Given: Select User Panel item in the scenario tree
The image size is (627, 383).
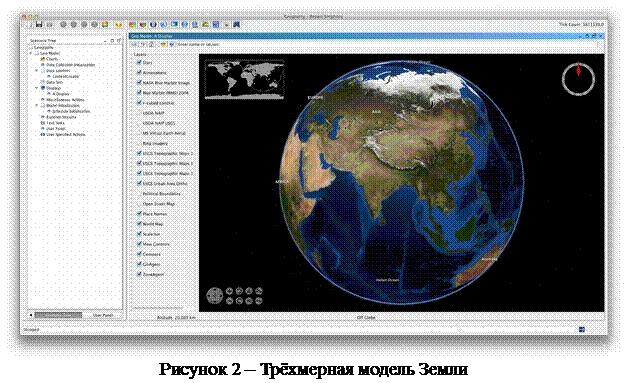Looking at the screenshot, I should pos(56,129).
